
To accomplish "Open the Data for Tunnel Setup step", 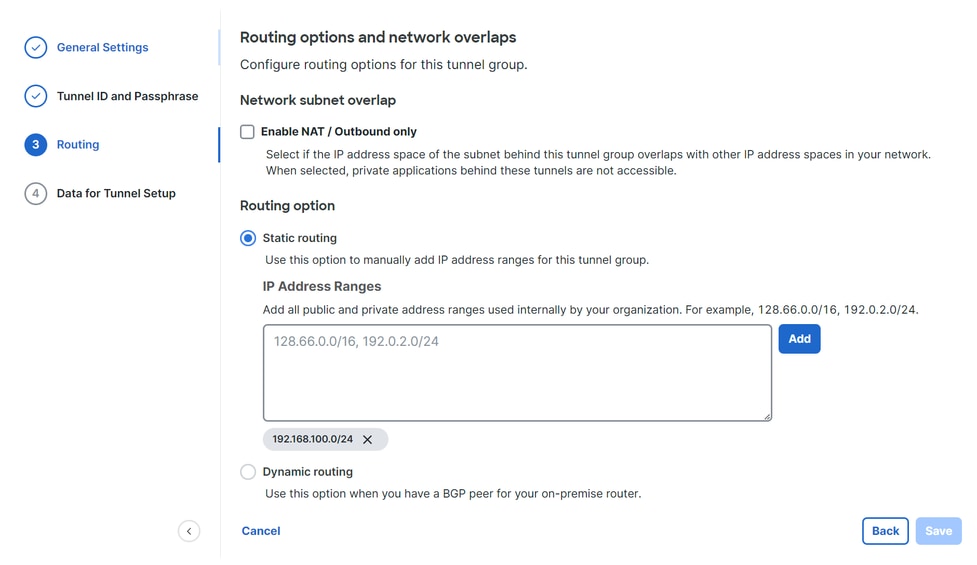I will (x=116, y=193).
